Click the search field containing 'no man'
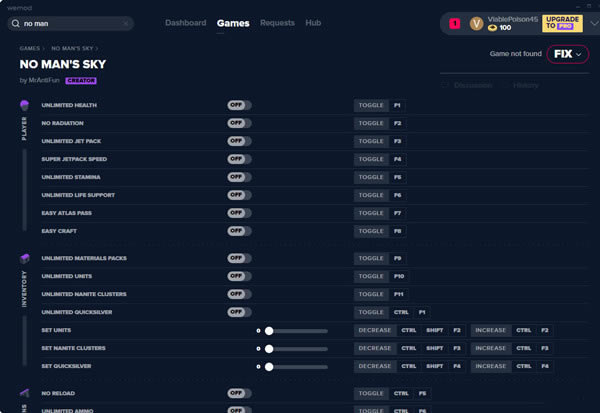This screenshot has width=600, height=413. point(70,23)
